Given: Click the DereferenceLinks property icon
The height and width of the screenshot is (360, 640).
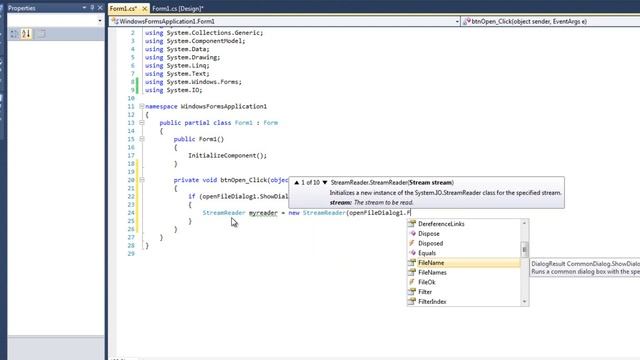Looking at the screenshot, I should 412,224.
